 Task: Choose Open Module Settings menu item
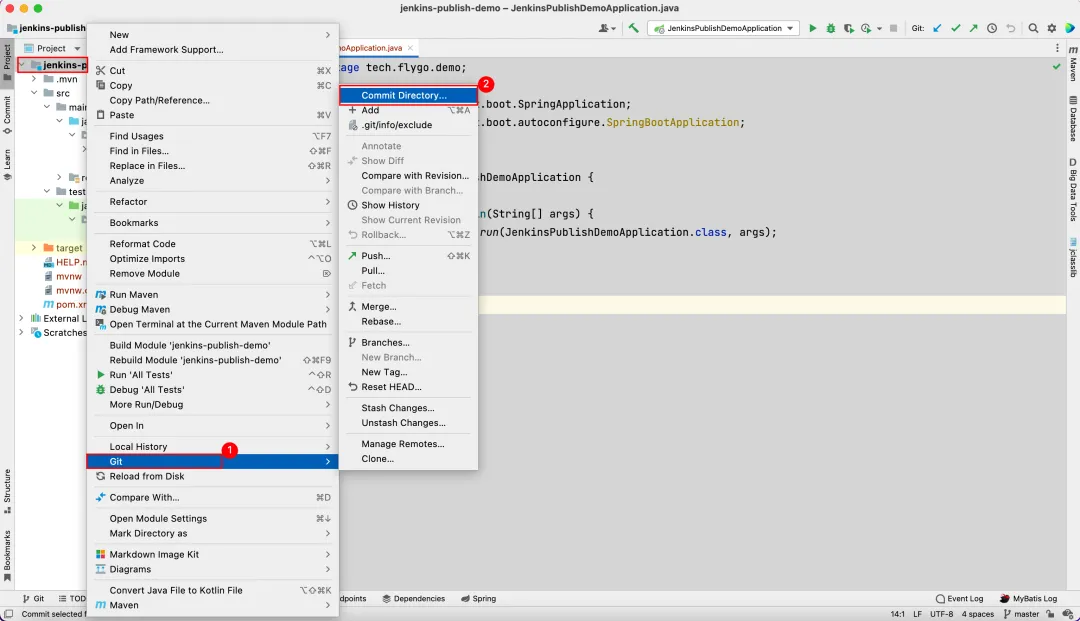coord(212,518)
